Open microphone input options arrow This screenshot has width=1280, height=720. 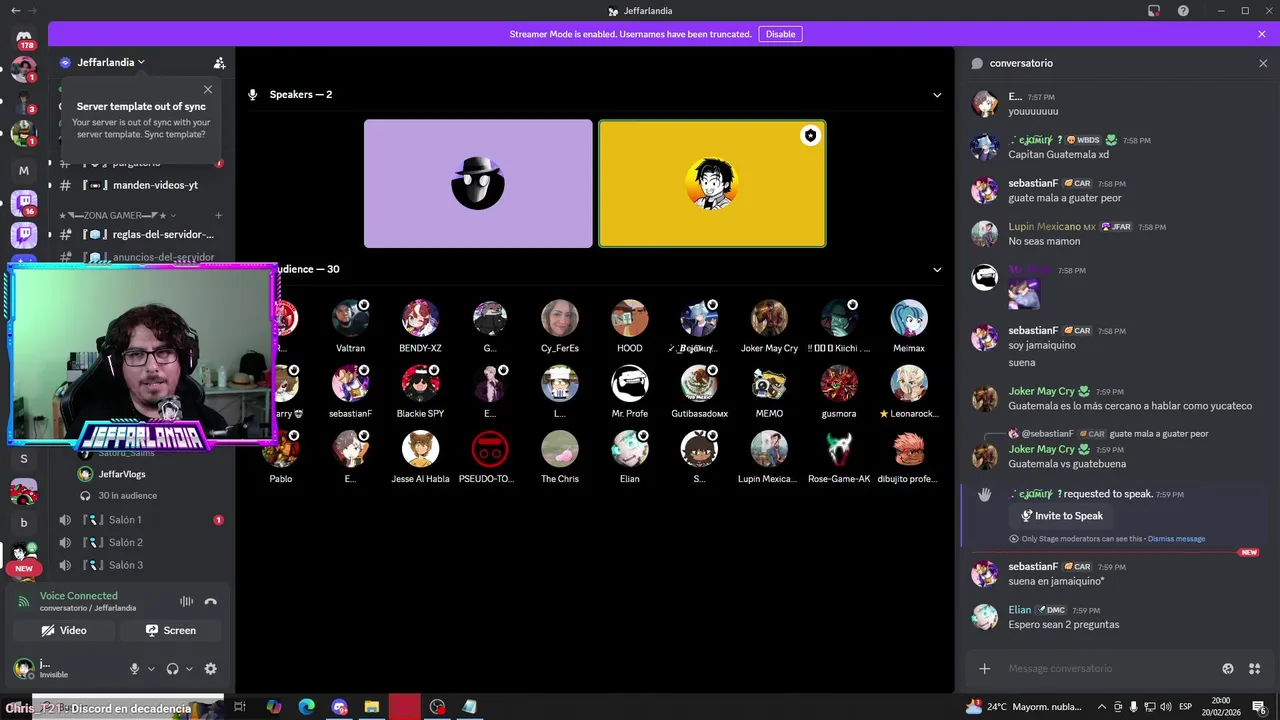(x=151, y=669)
